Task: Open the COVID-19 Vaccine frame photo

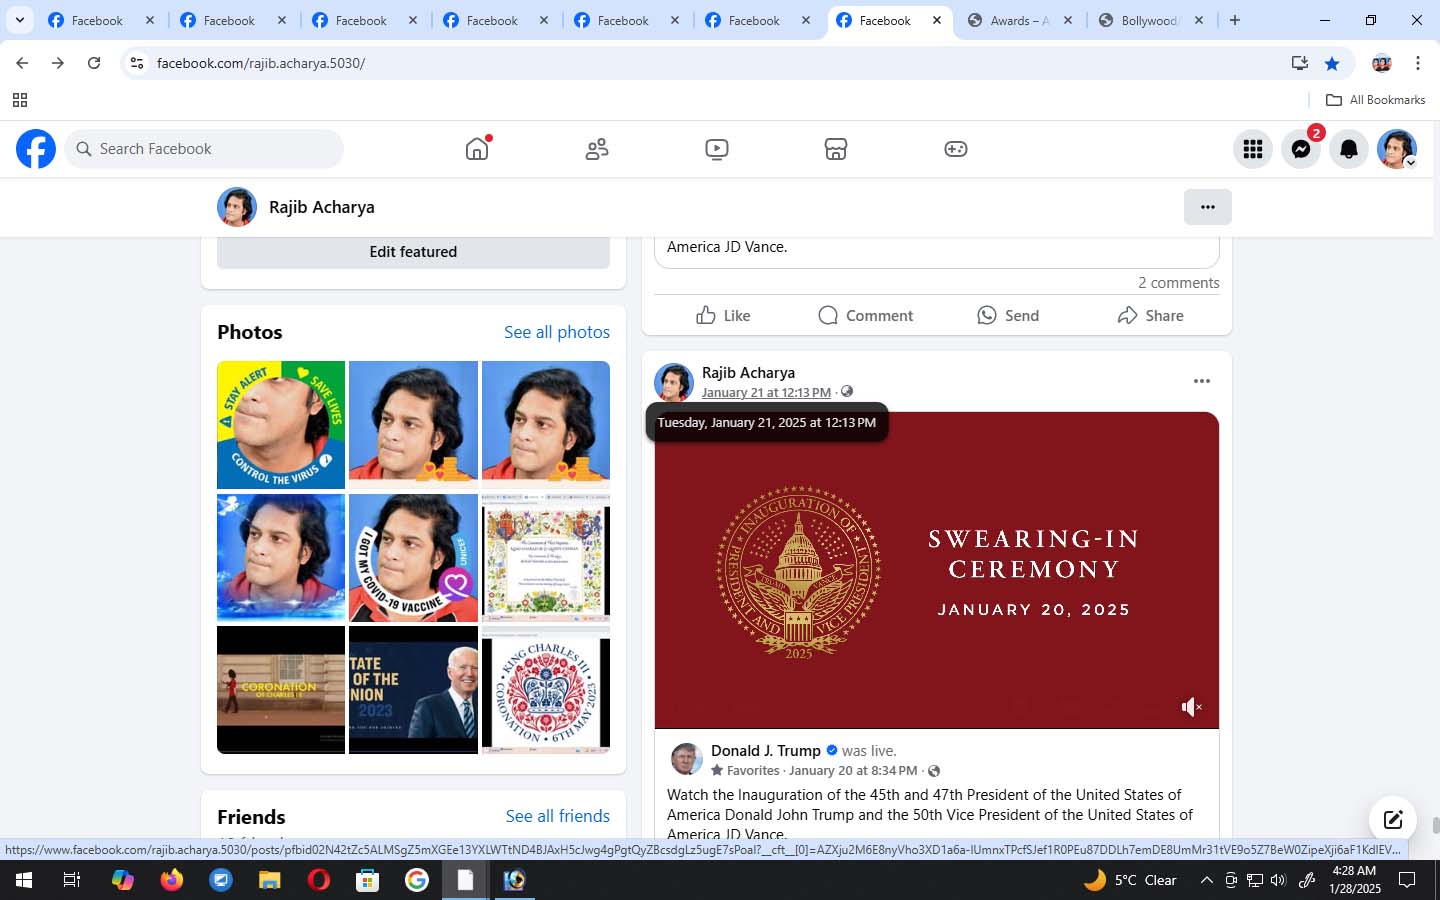Action: tap(413, 558)
